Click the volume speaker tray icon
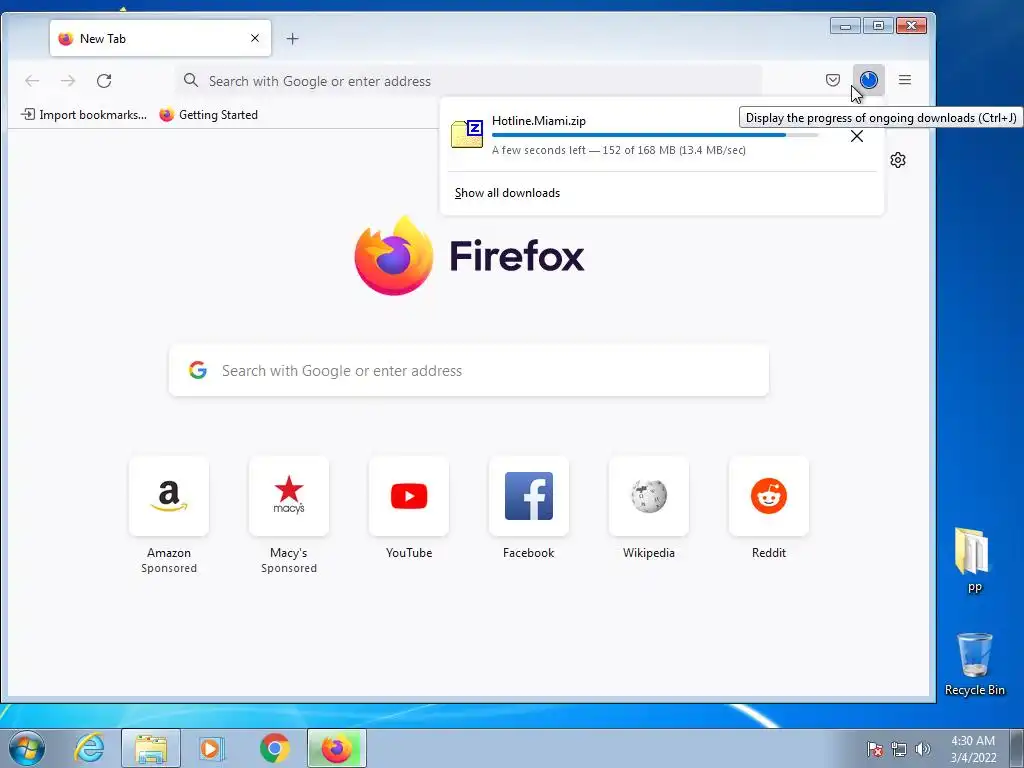The image size is (1024, 768). coord(922,749)
